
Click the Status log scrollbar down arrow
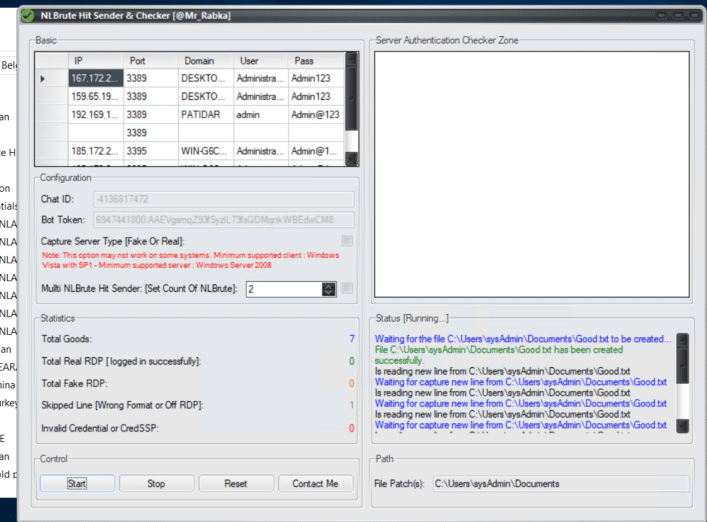coord(683,426)
